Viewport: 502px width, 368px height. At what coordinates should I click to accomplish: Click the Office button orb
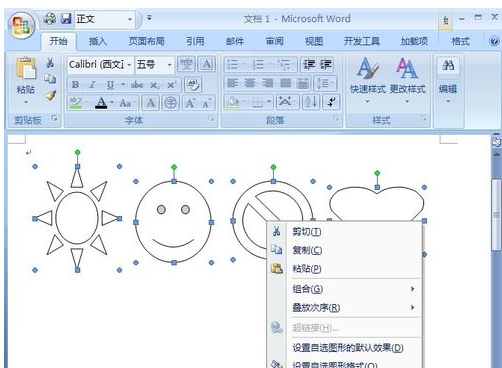pyautogui.click(x=22, y=26)
